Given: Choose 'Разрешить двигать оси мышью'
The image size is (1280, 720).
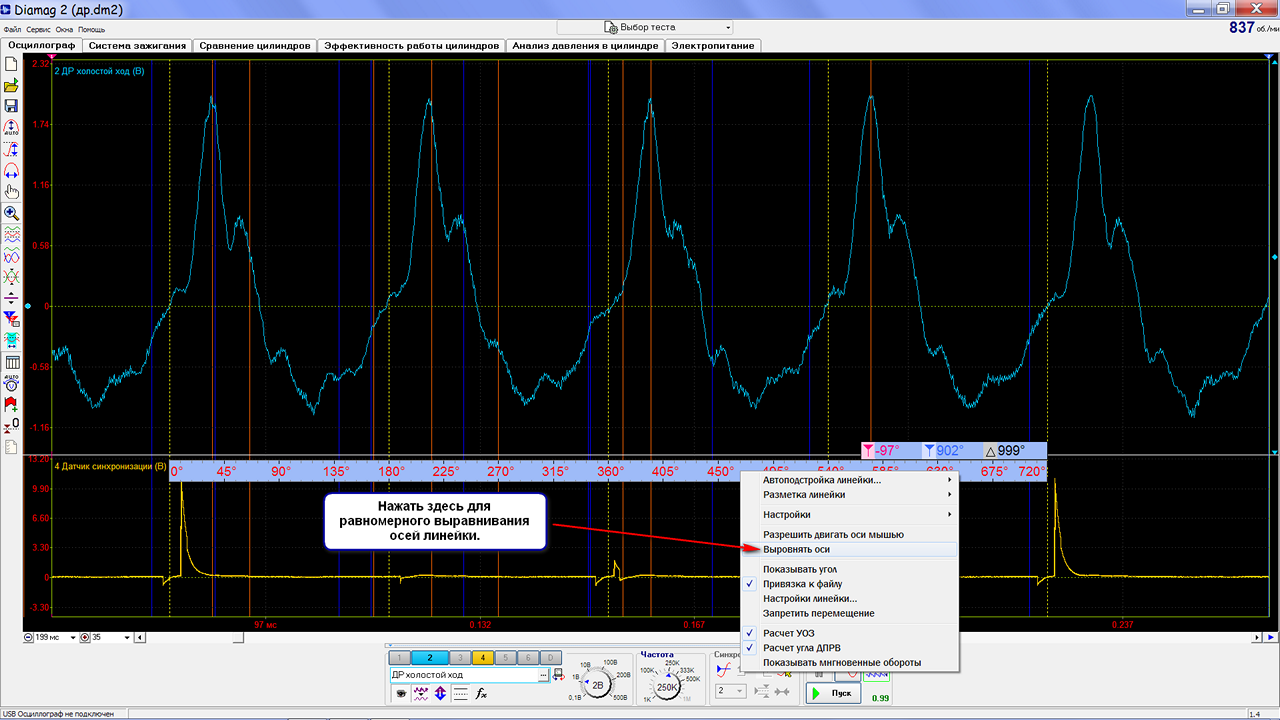Looking at the screenshot, I should point(850,535).
